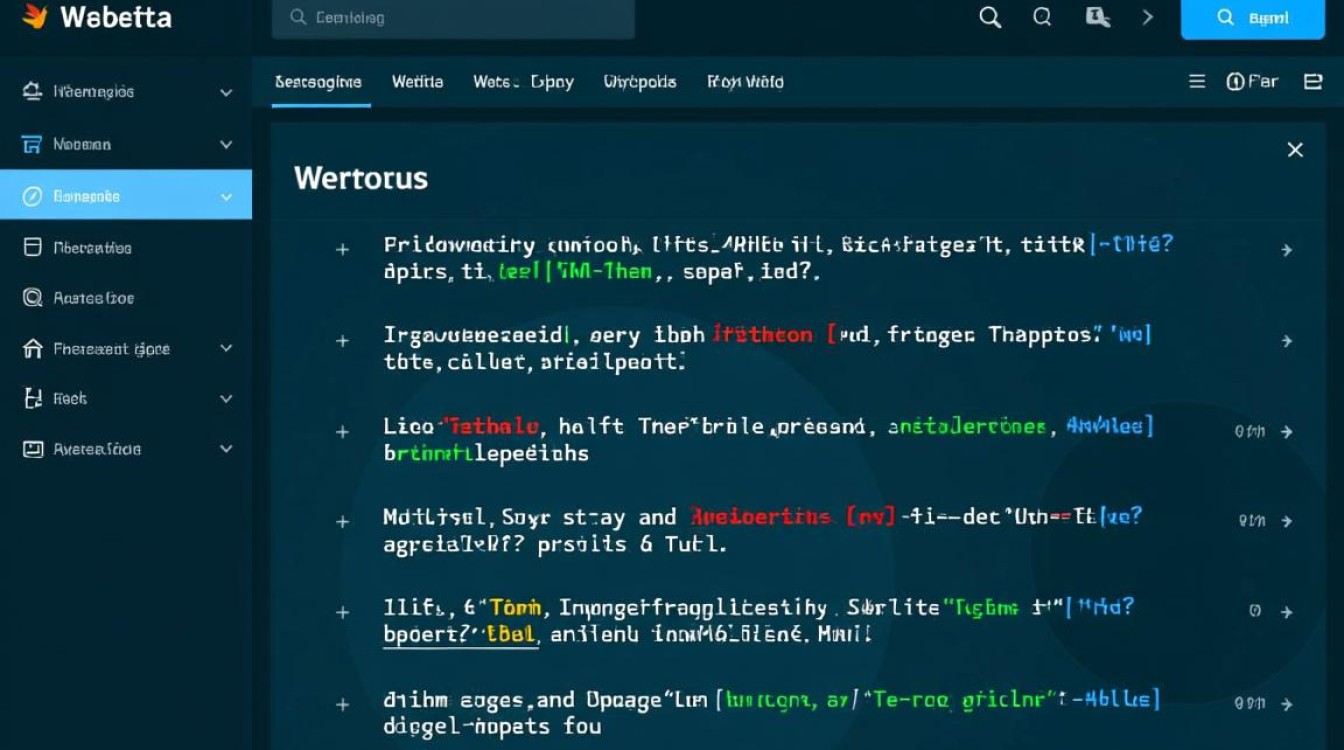
Task: Click the arrow on the Pridowoatiry row
Action: point(1287,250)
